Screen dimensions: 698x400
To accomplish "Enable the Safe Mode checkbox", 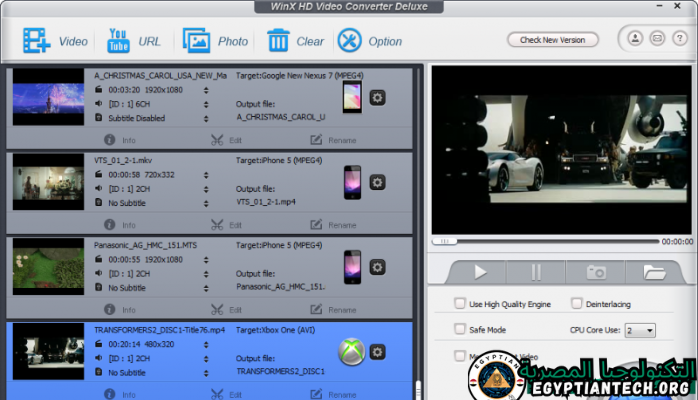I will click(x=460, y=329).
